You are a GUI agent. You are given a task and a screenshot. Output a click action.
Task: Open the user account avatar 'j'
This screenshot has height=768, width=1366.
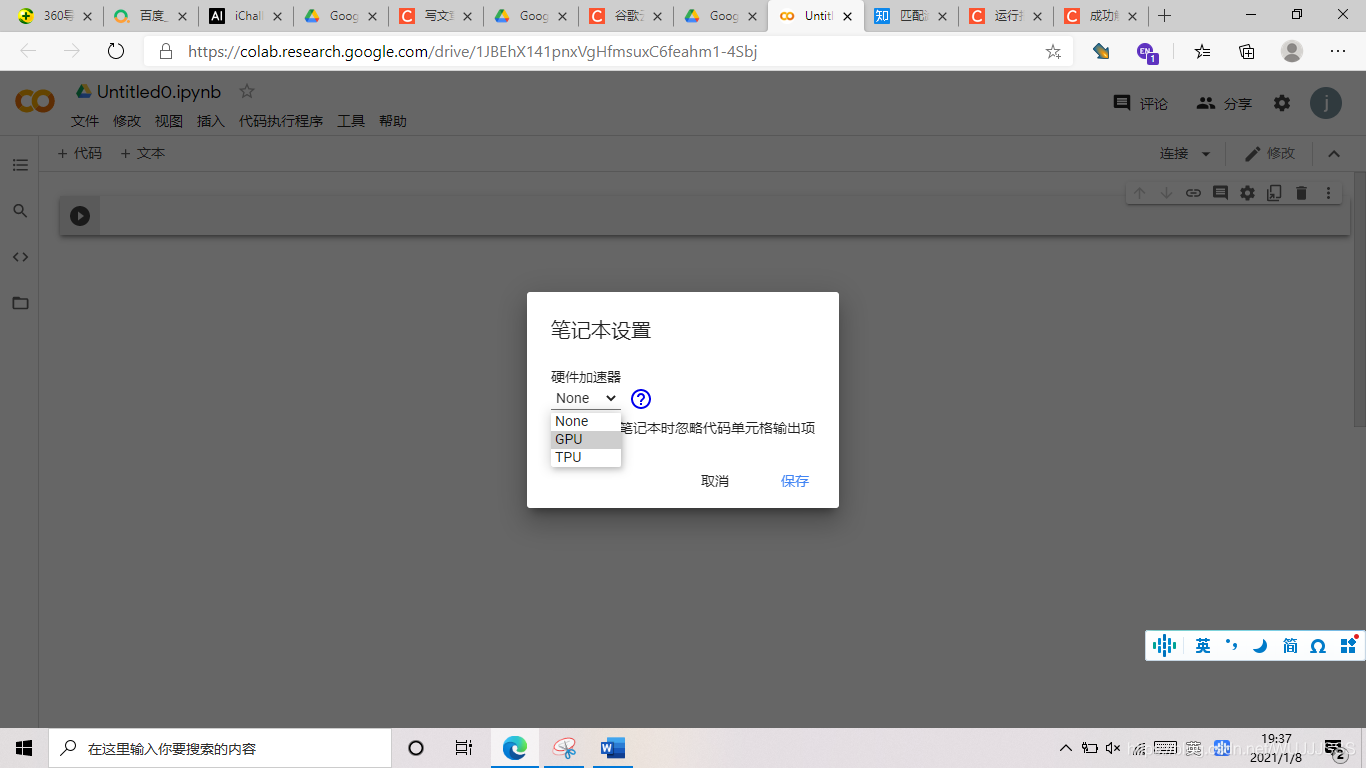(1326, 103)
